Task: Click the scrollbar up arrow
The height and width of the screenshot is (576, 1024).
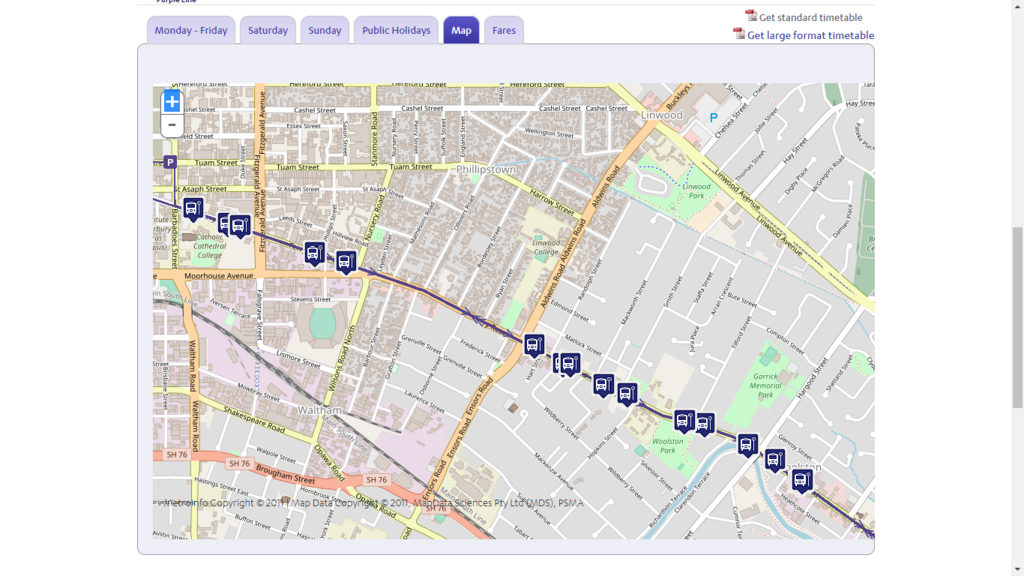Action: [1017, 5]
